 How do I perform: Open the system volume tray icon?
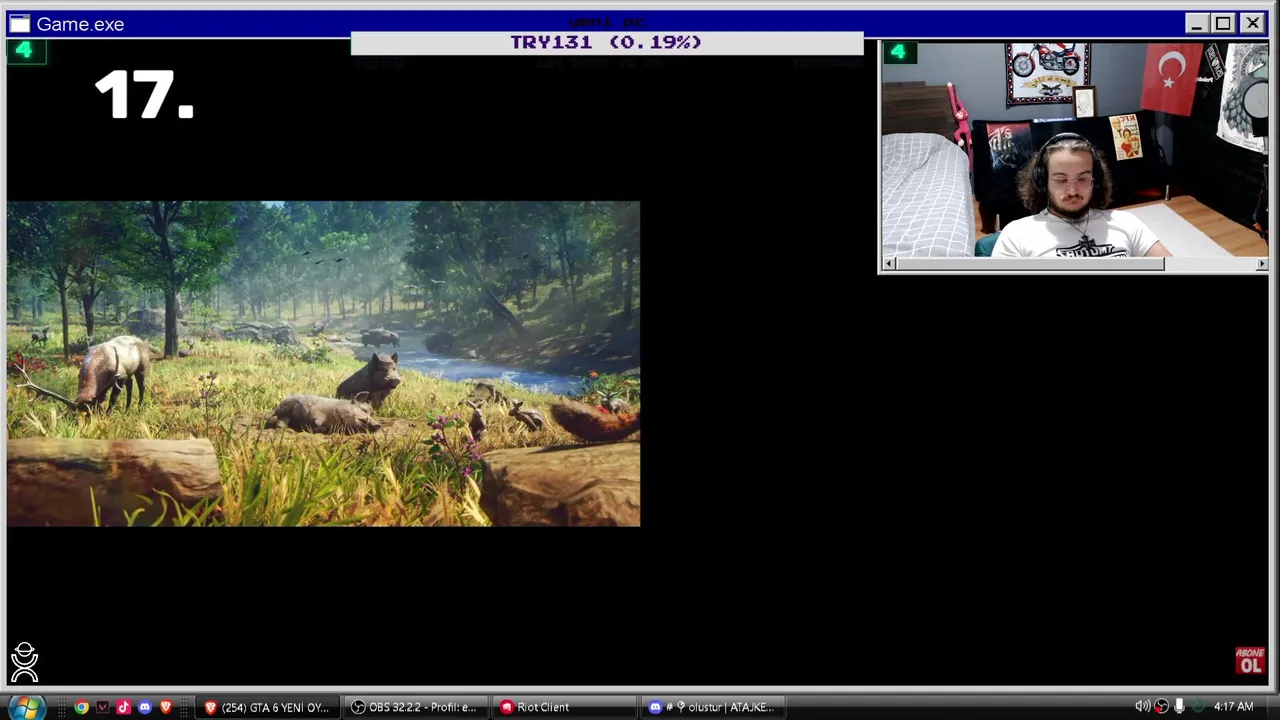[1142, 707]
